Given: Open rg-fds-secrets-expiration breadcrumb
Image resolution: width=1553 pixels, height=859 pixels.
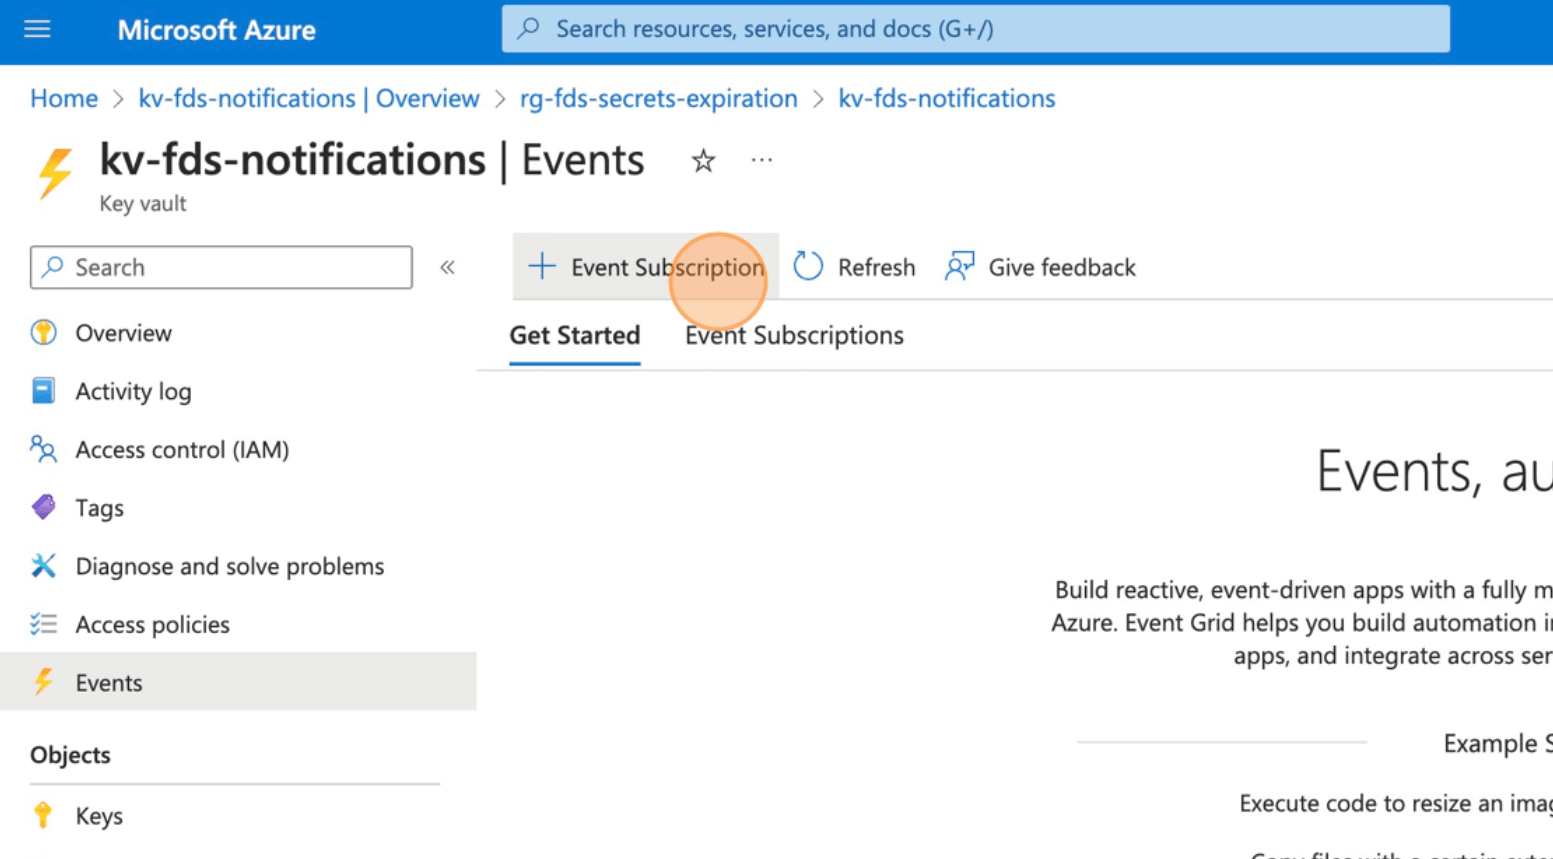Looking at the screenshot, I should click(x=658, y=98).
